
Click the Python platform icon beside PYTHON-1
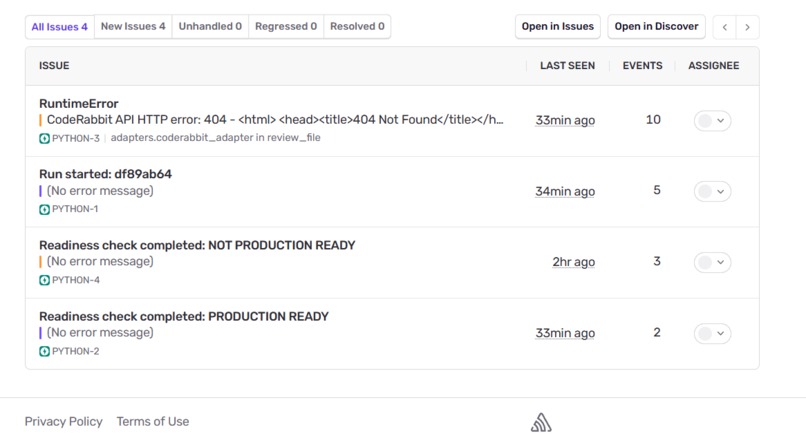pos(44,209)
